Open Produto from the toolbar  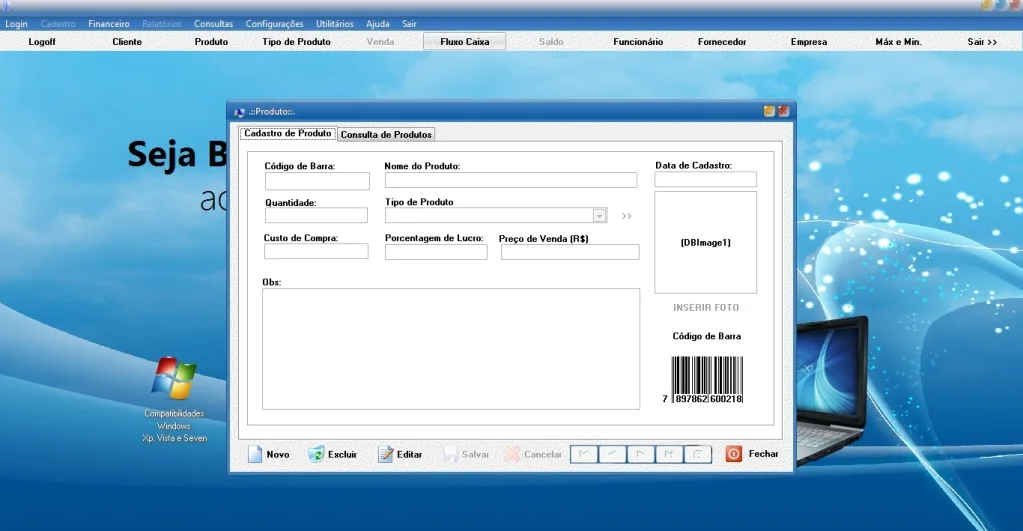[x=211, y=42]
